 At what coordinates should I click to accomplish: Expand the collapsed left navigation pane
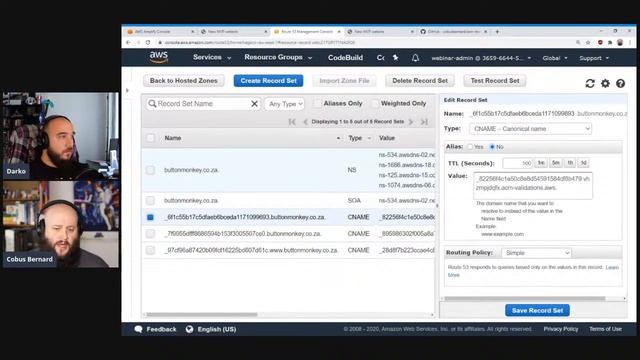tap(127, 90)
